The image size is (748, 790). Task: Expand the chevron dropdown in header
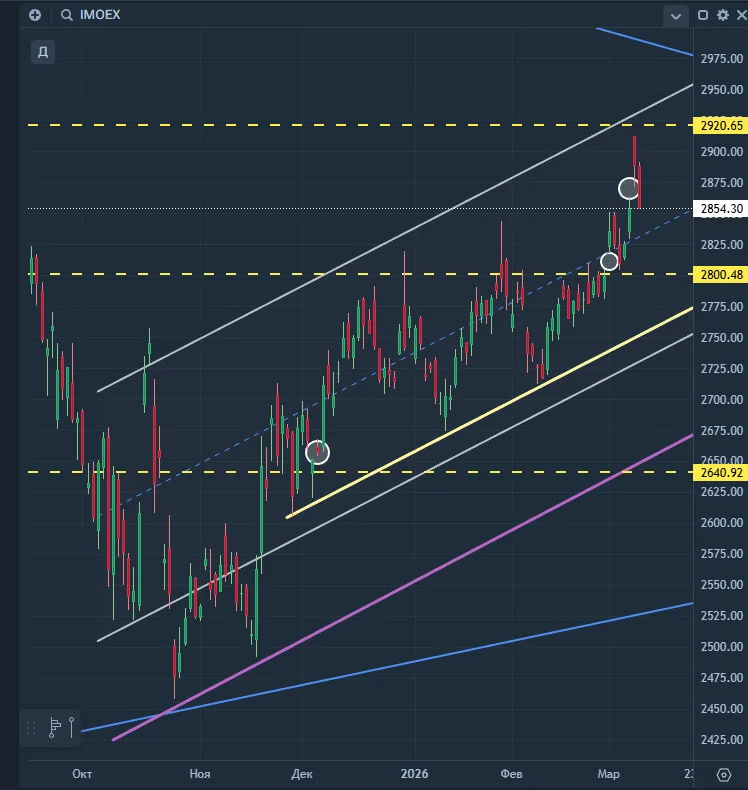coord(676,16)
